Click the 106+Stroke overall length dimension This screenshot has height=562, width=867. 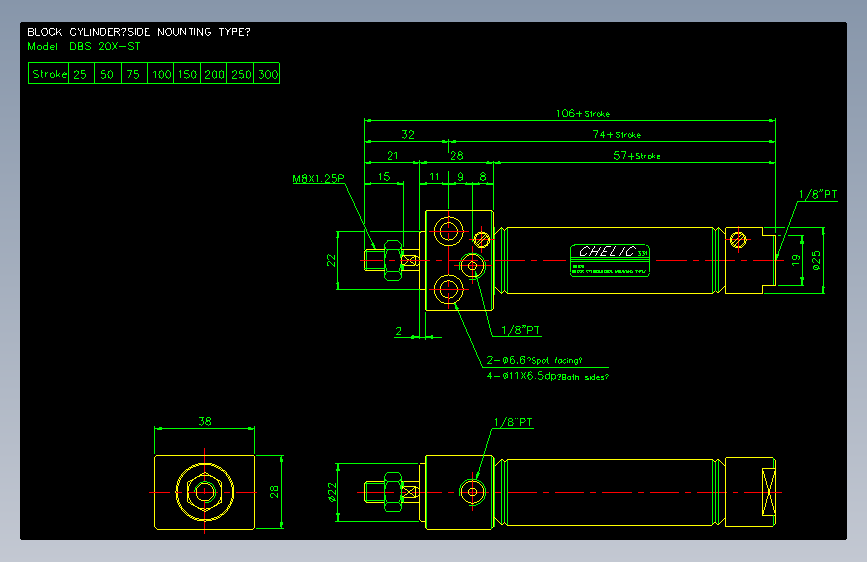[x=583, y=113]
